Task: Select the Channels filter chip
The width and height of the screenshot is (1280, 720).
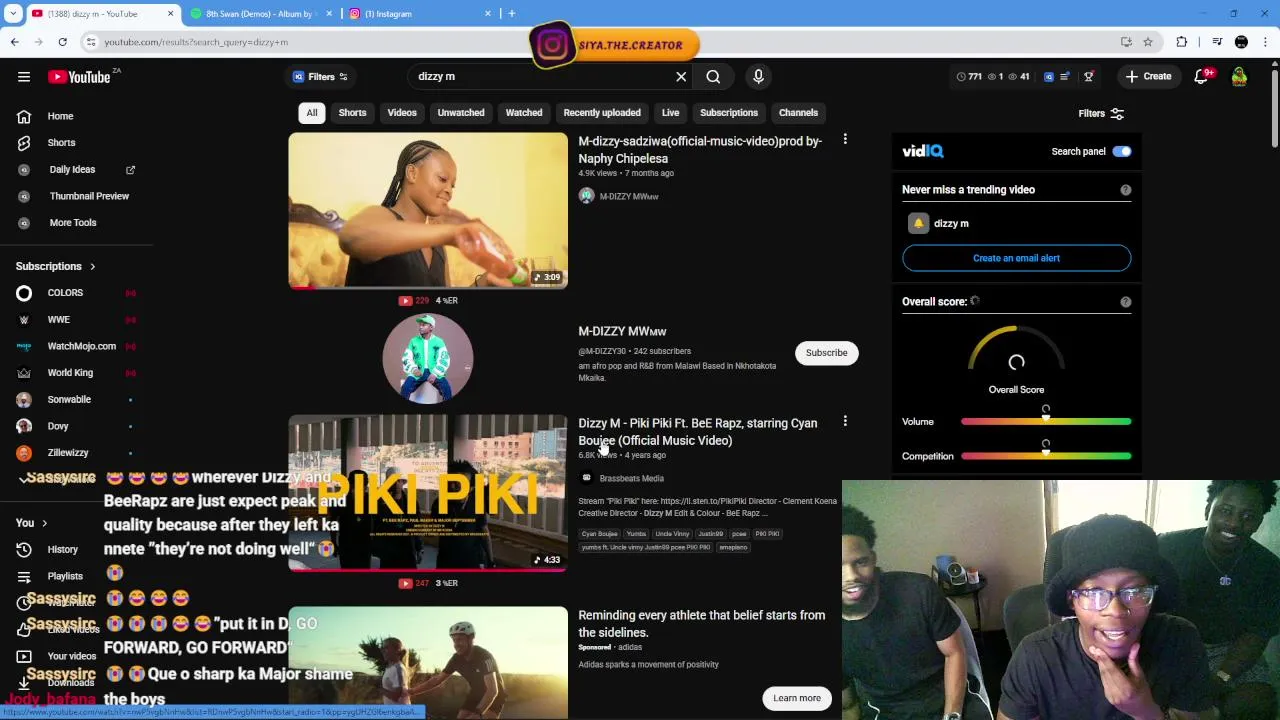Action: [798, 113]
